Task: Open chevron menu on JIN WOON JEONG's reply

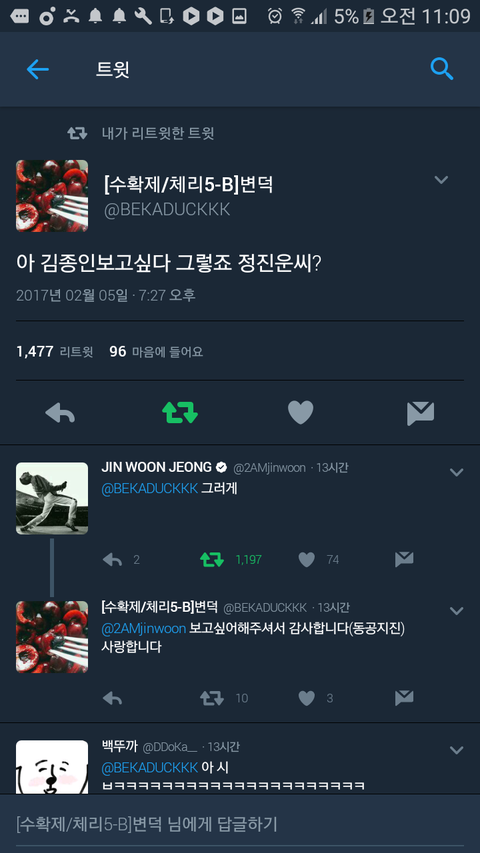Action: coord(456,472)
